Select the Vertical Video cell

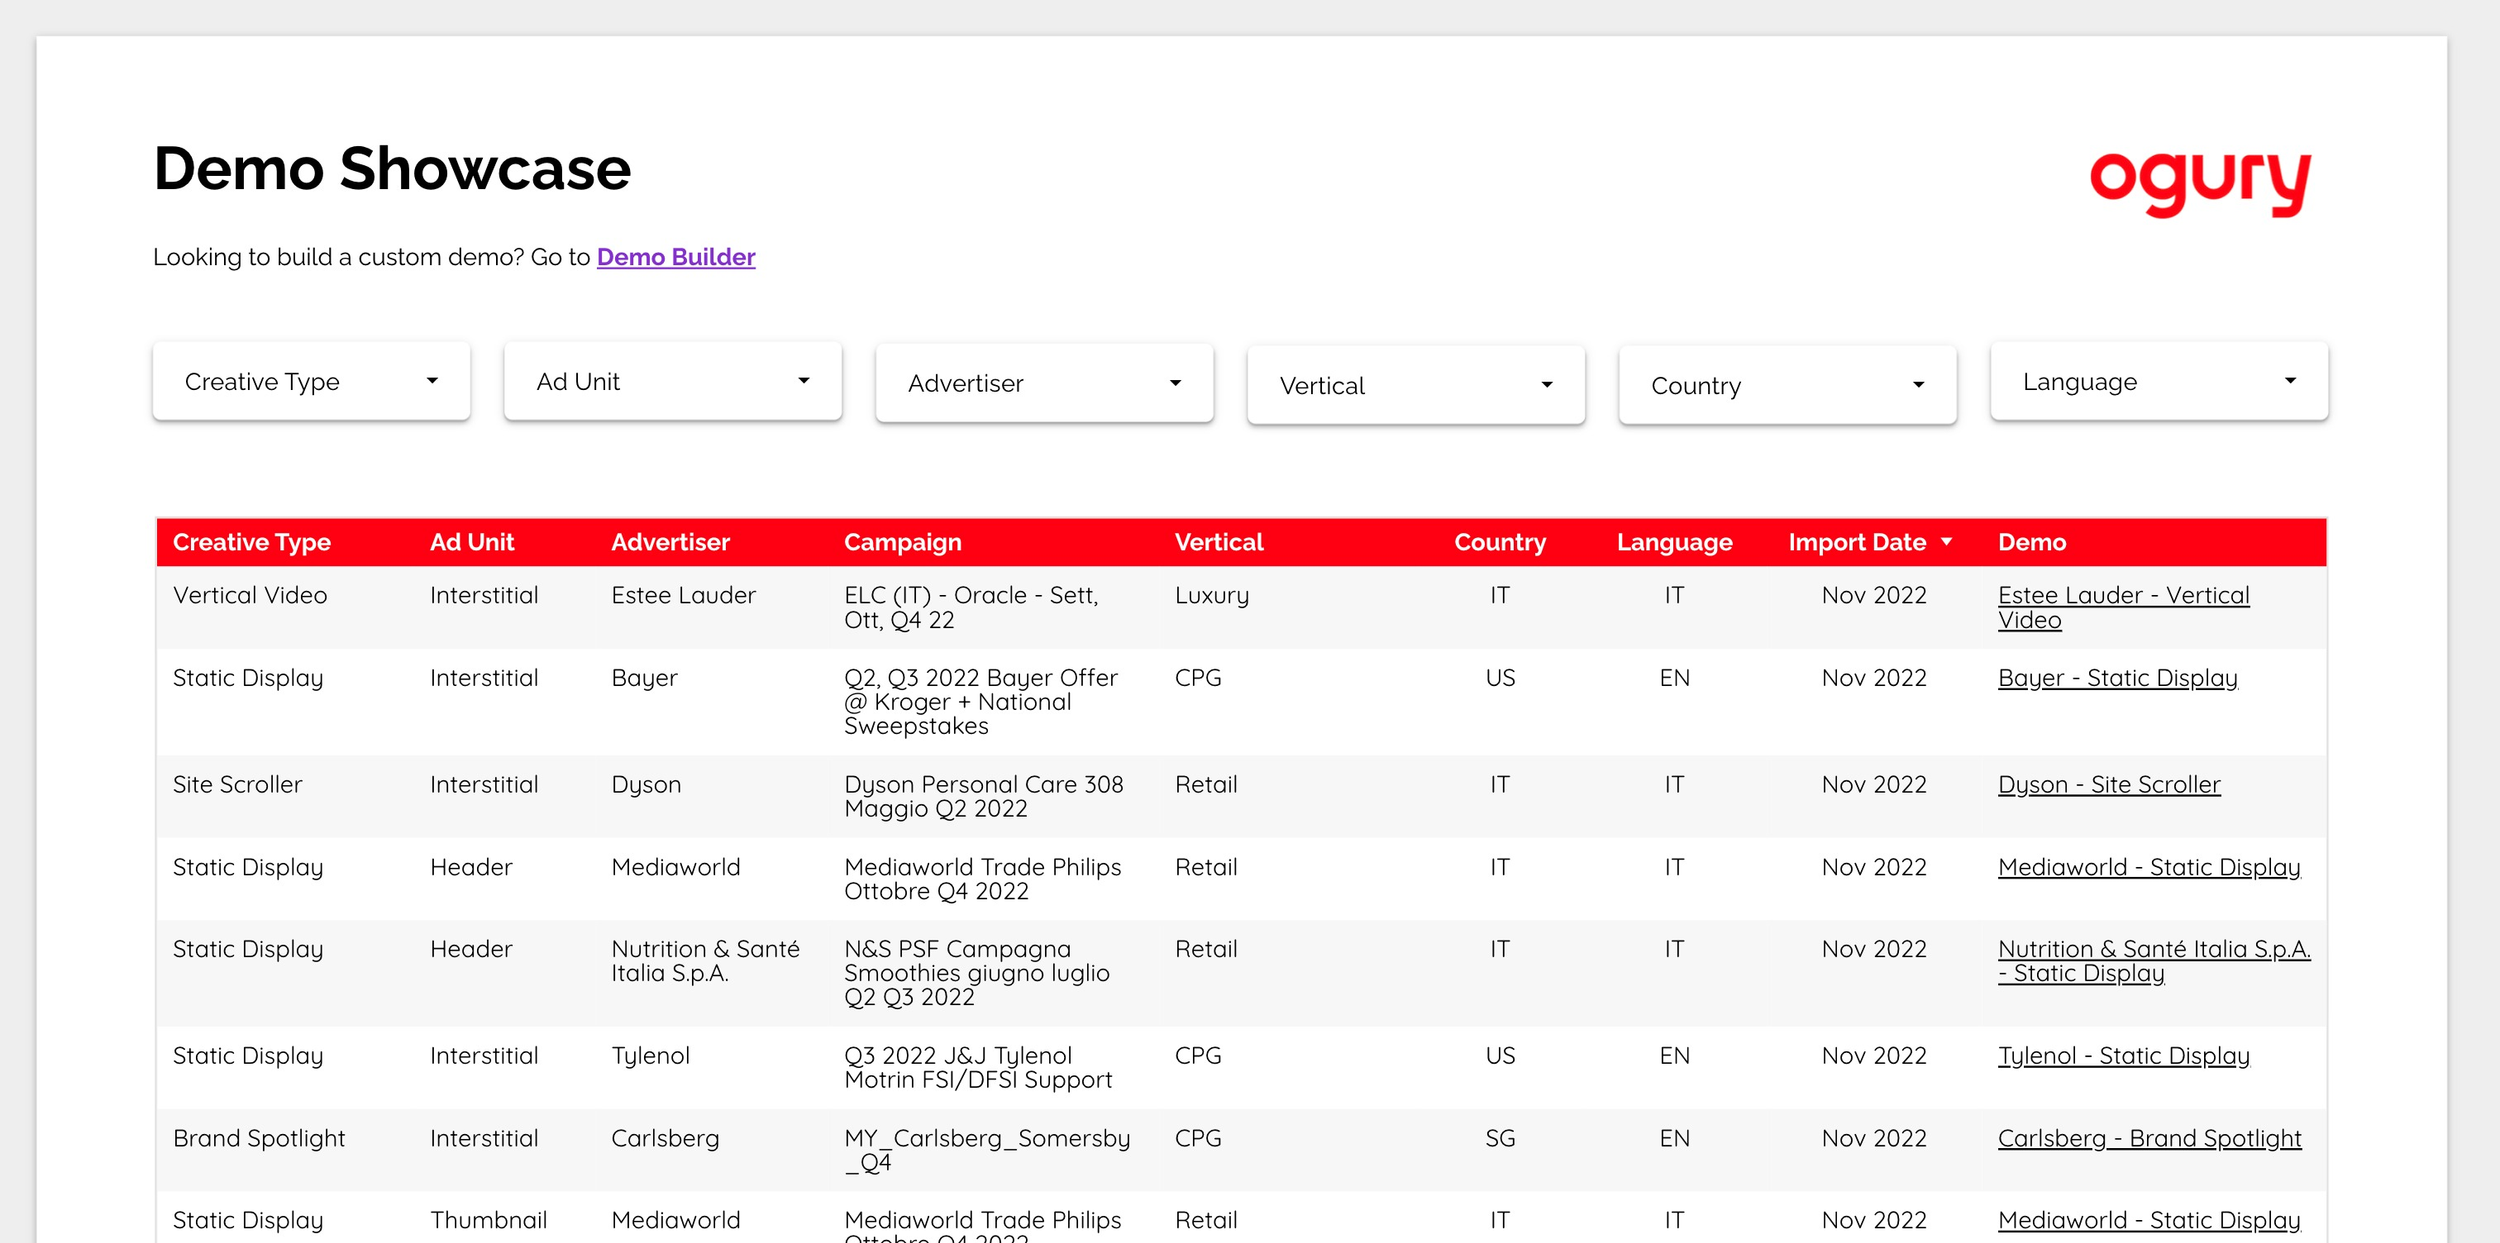[250, 595]
